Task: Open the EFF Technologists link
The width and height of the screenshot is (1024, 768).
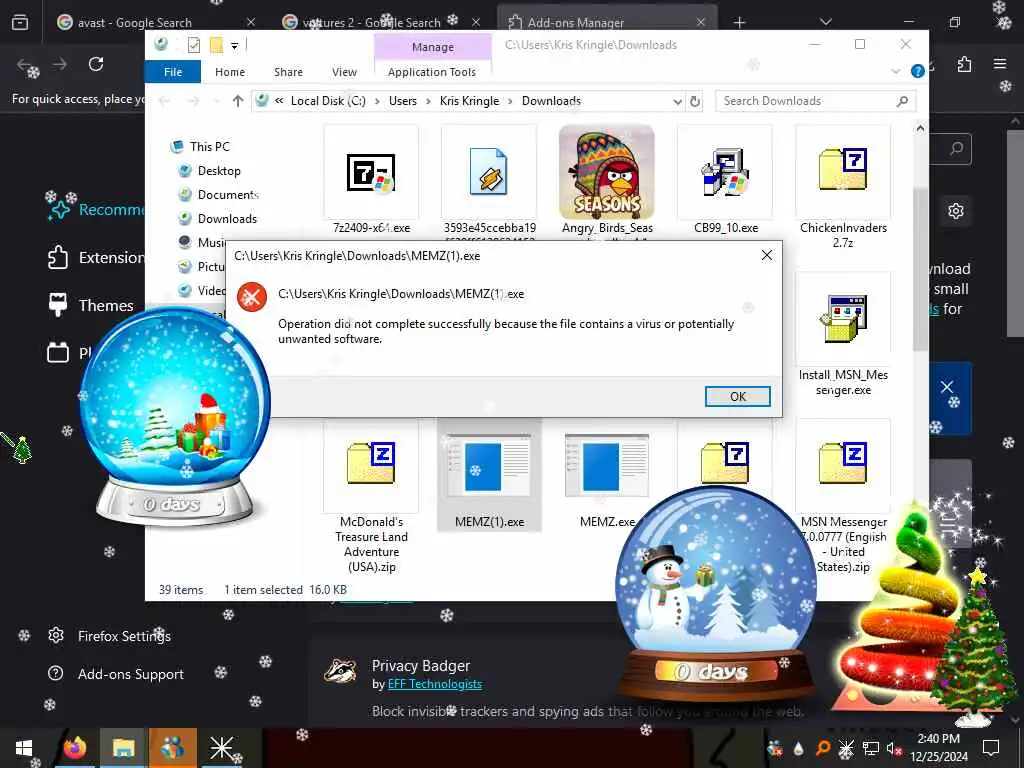Action: pos(435,684)
